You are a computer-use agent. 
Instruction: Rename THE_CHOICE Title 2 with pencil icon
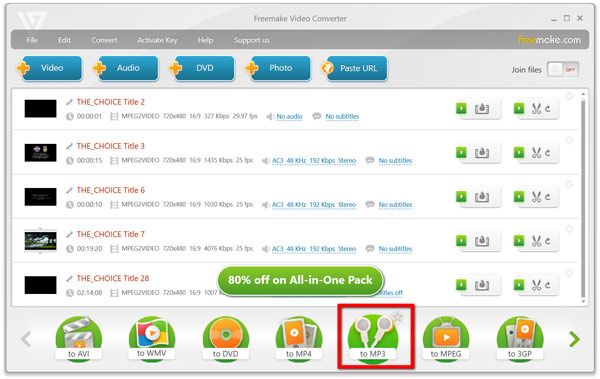69,102
